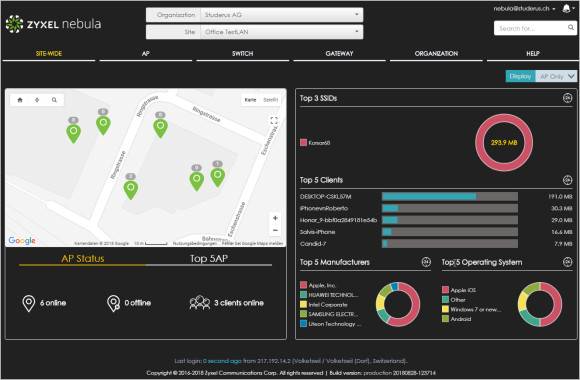Click the map locate crosshair icon
Image resolution: width=580 pixels, height=380 pixels.
coord(37,100)
